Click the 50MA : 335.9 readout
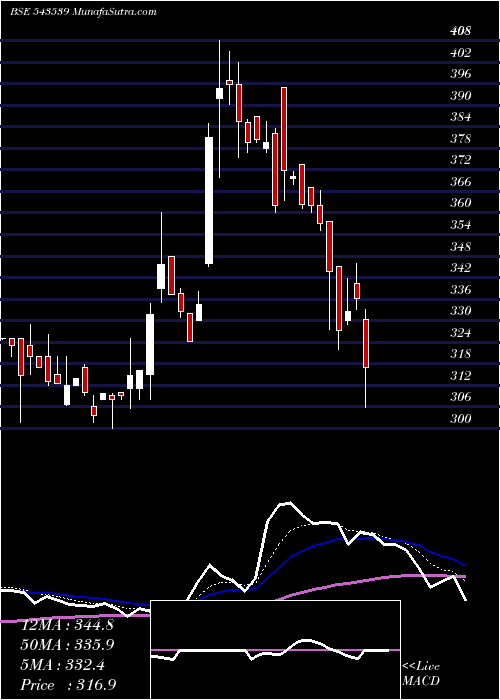 pyautogui.click(x=67, y=645)
